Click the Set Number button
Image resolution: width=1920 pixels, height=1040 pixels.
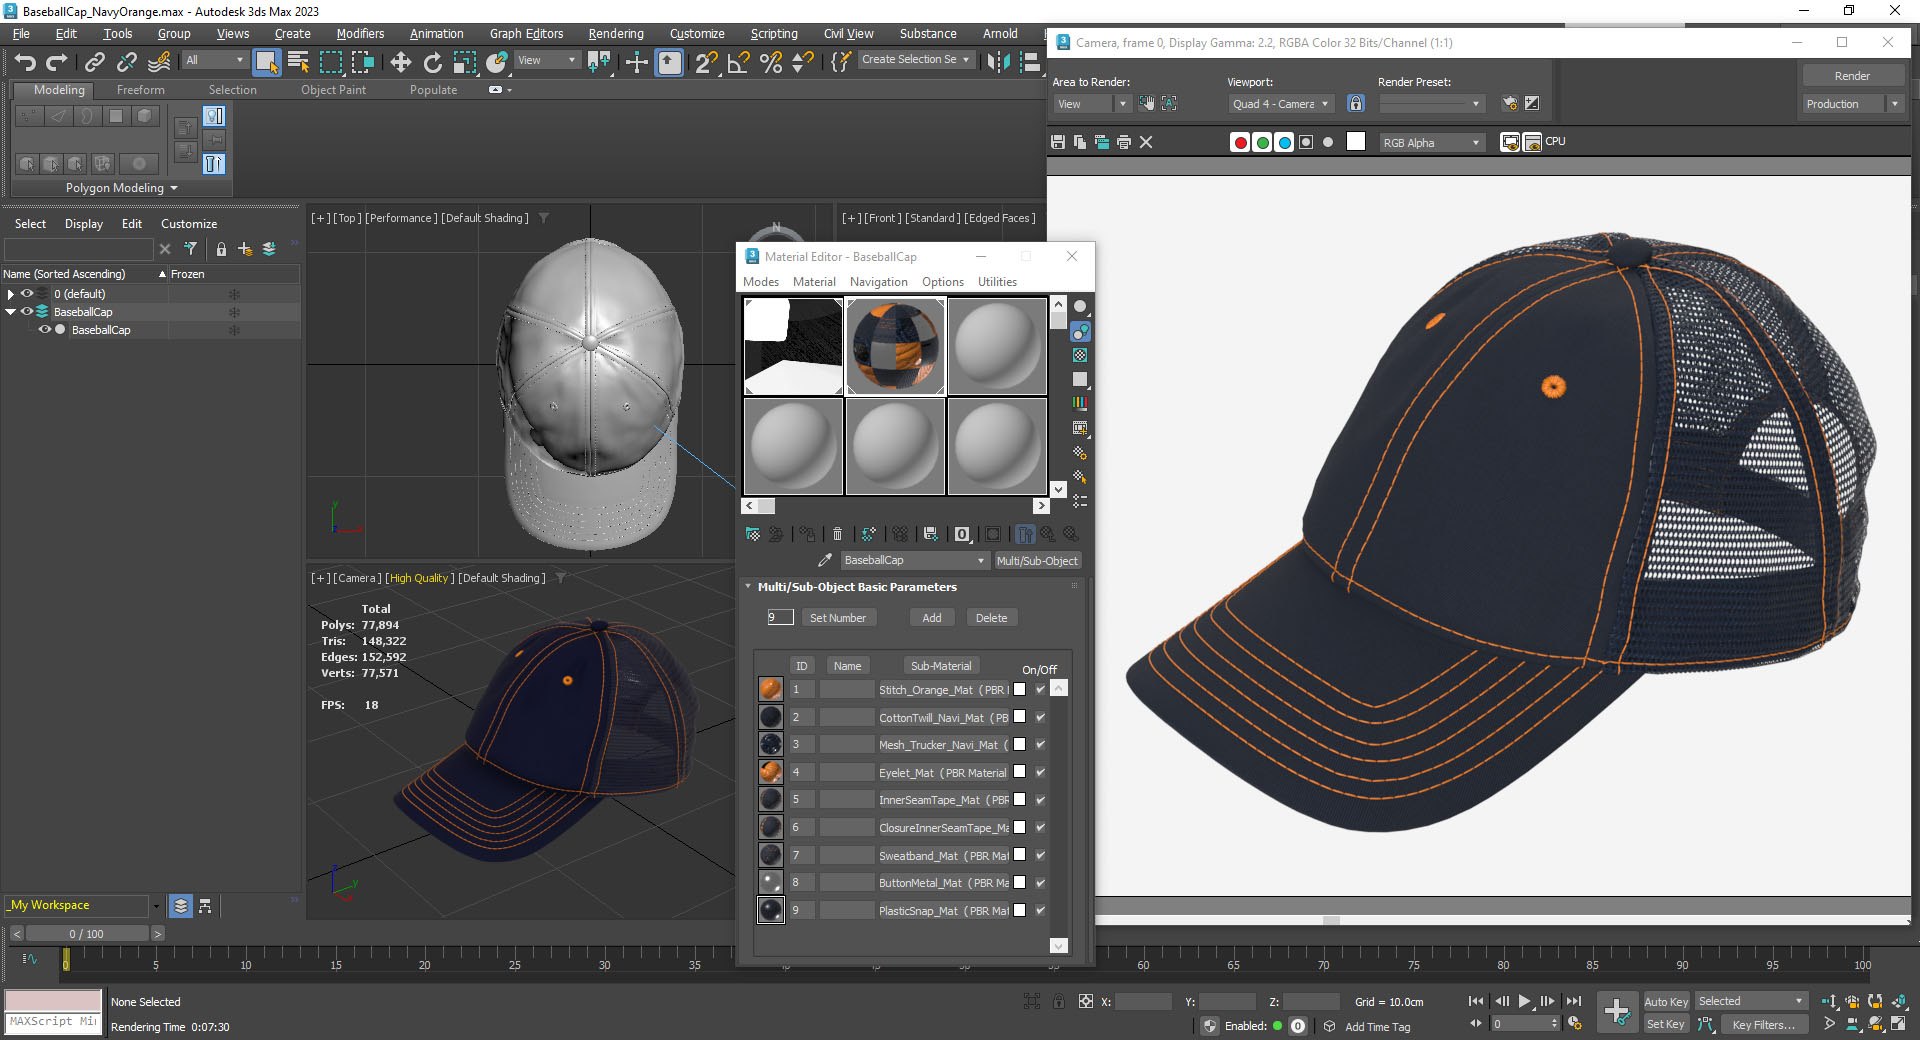[x=838, y=618]
